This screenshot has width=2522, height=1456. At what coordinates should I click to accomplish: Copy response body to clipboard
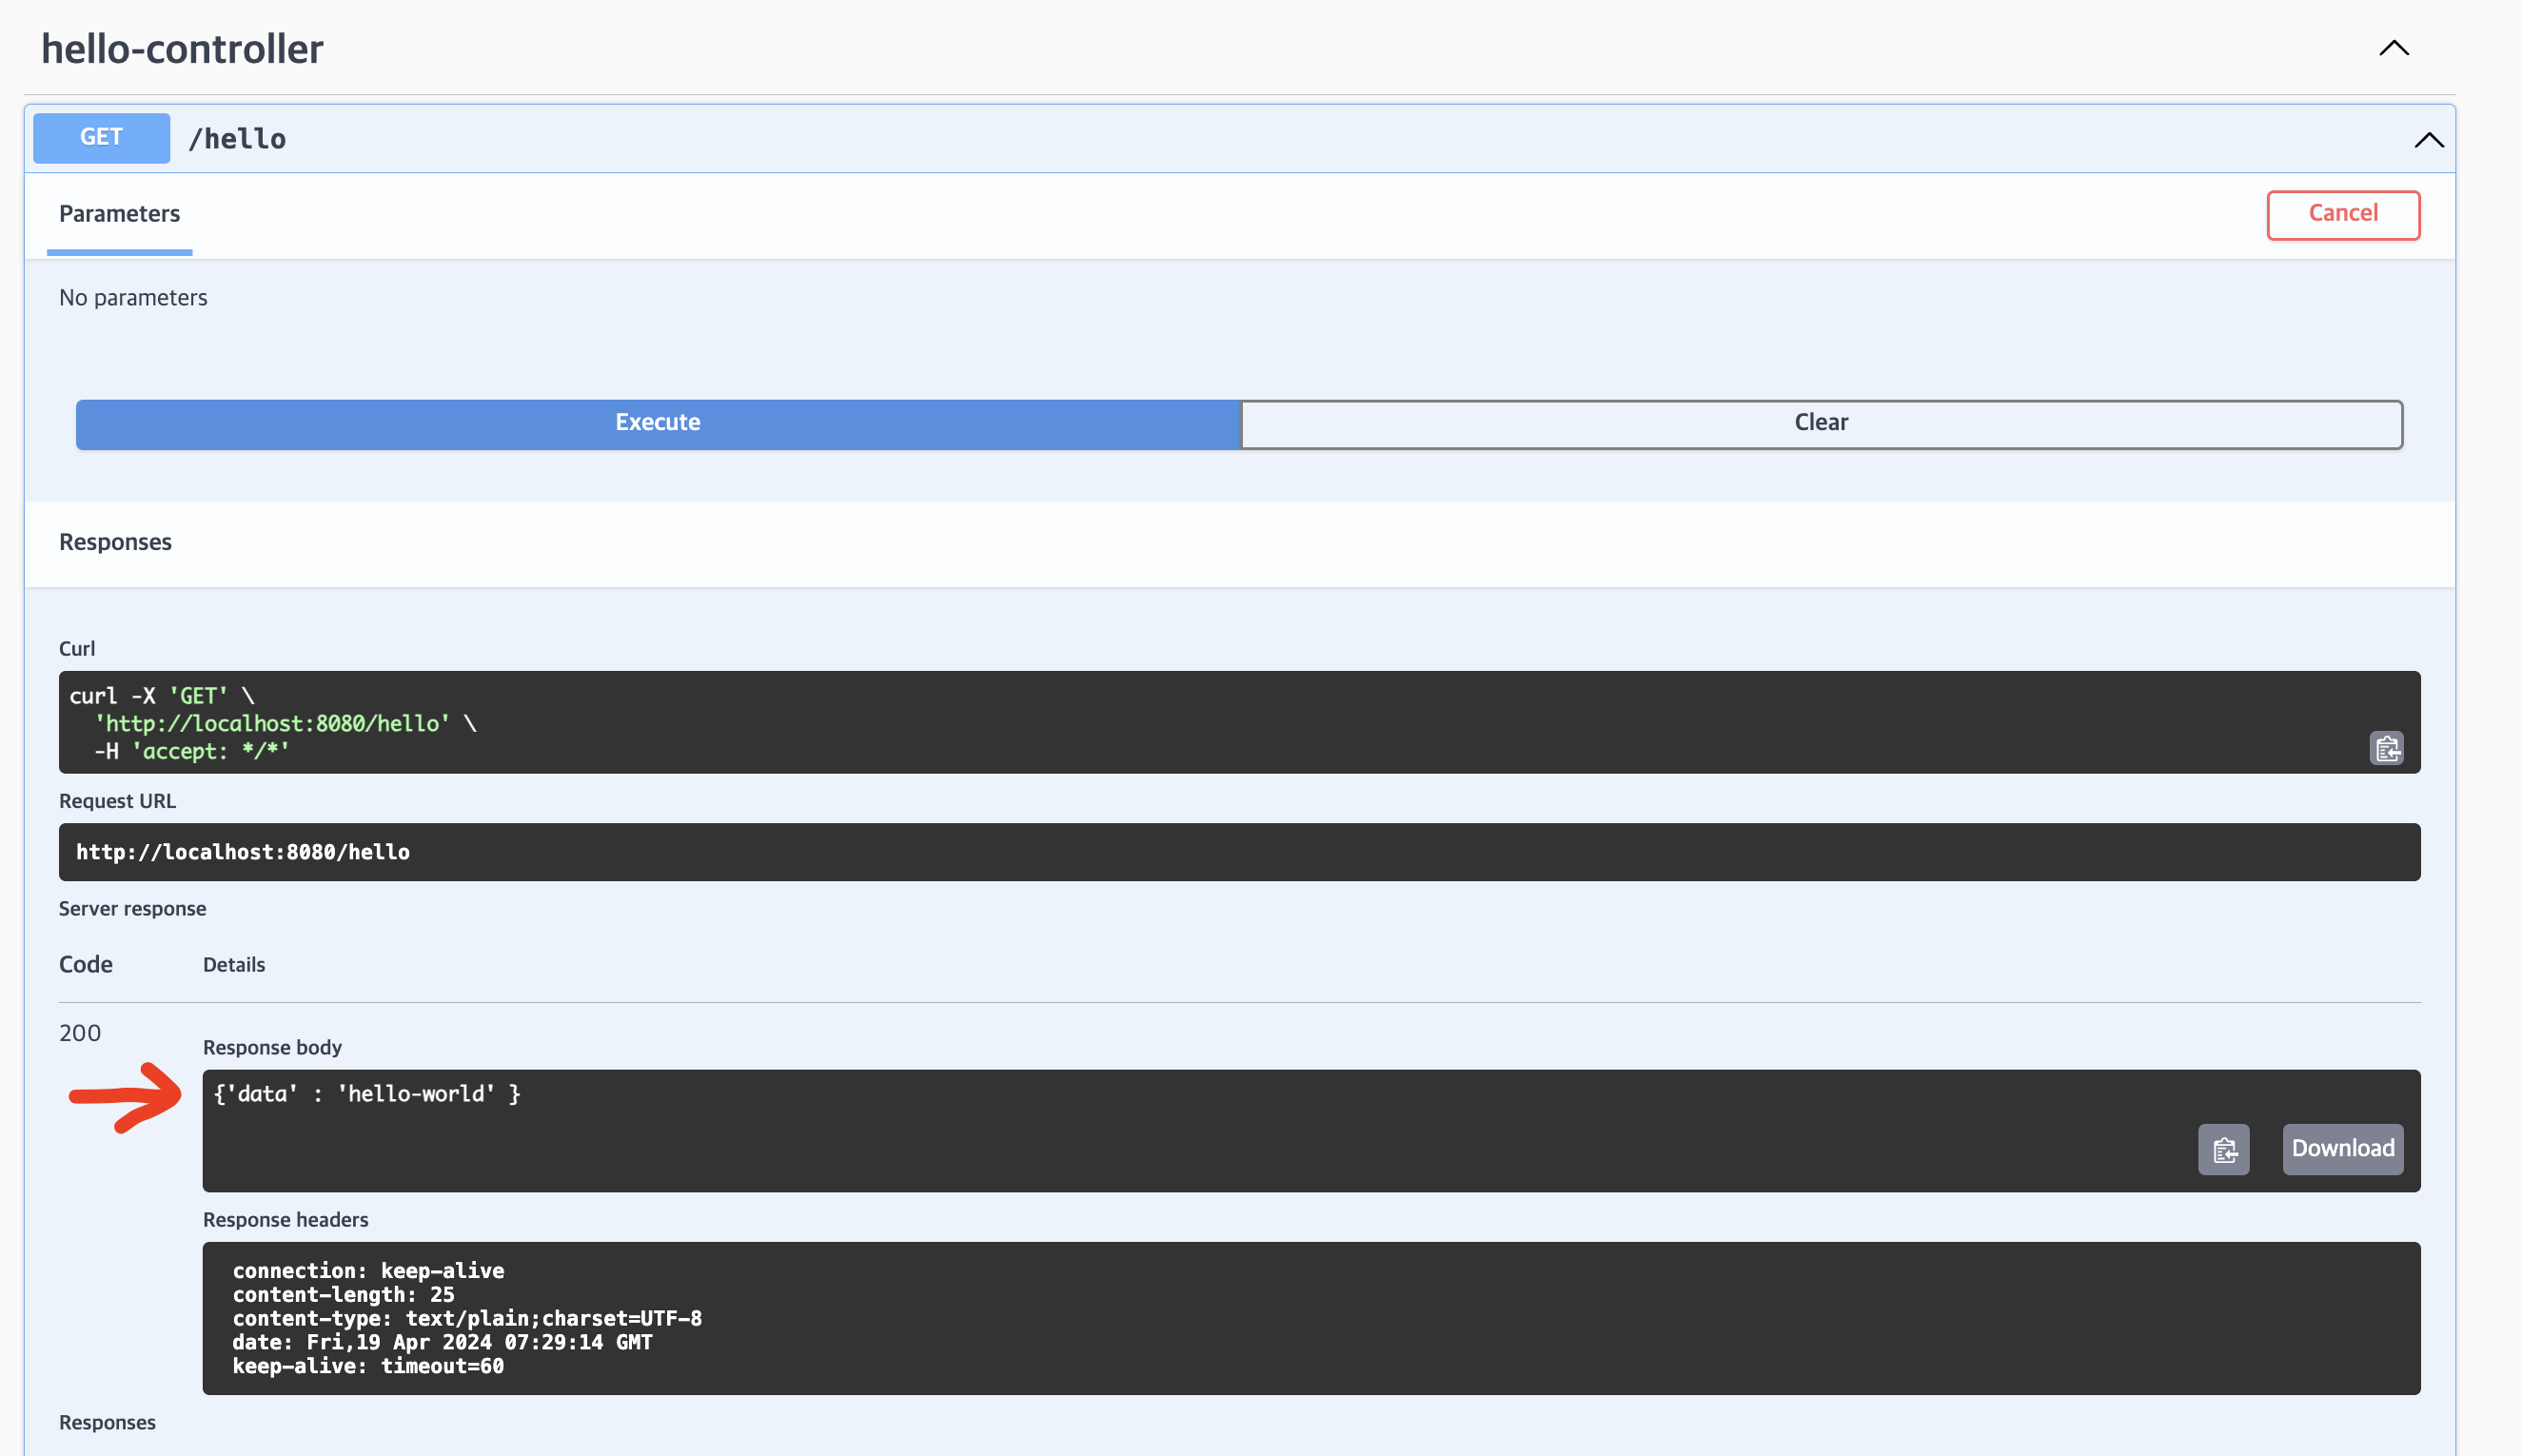(2222, 1149)
